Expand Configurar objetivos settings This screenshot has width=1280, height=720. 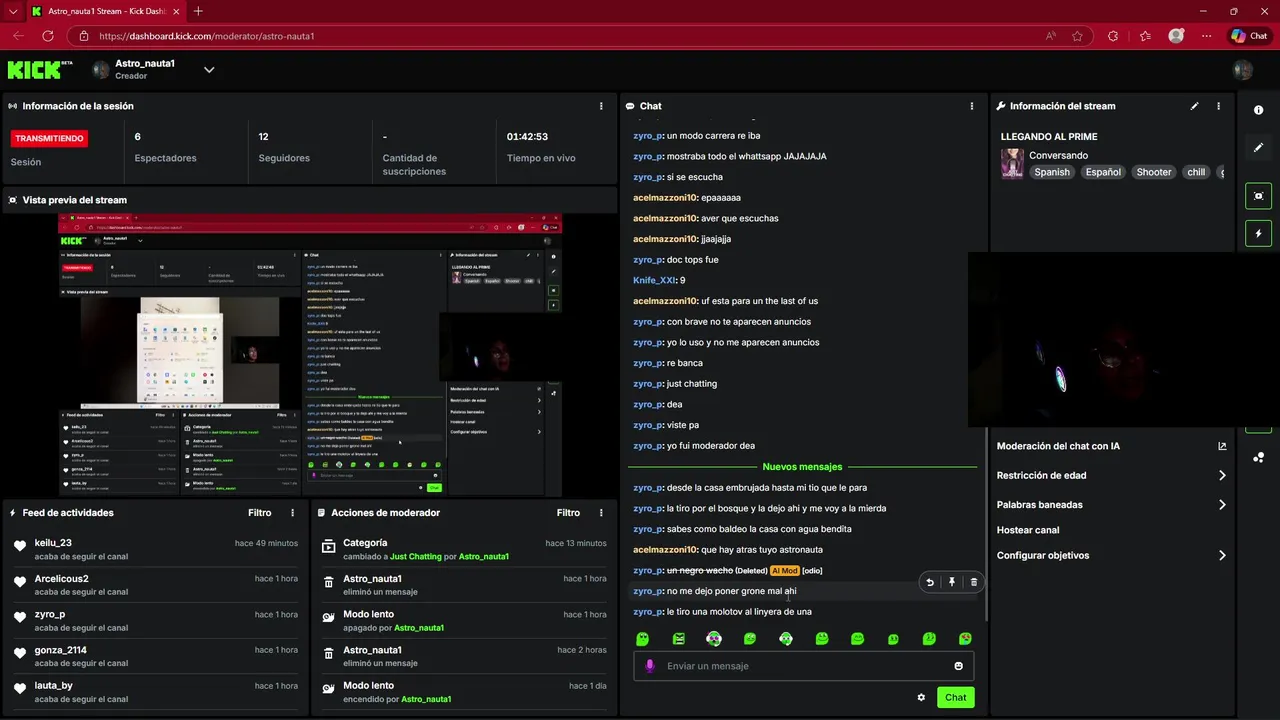[1222, 556]
